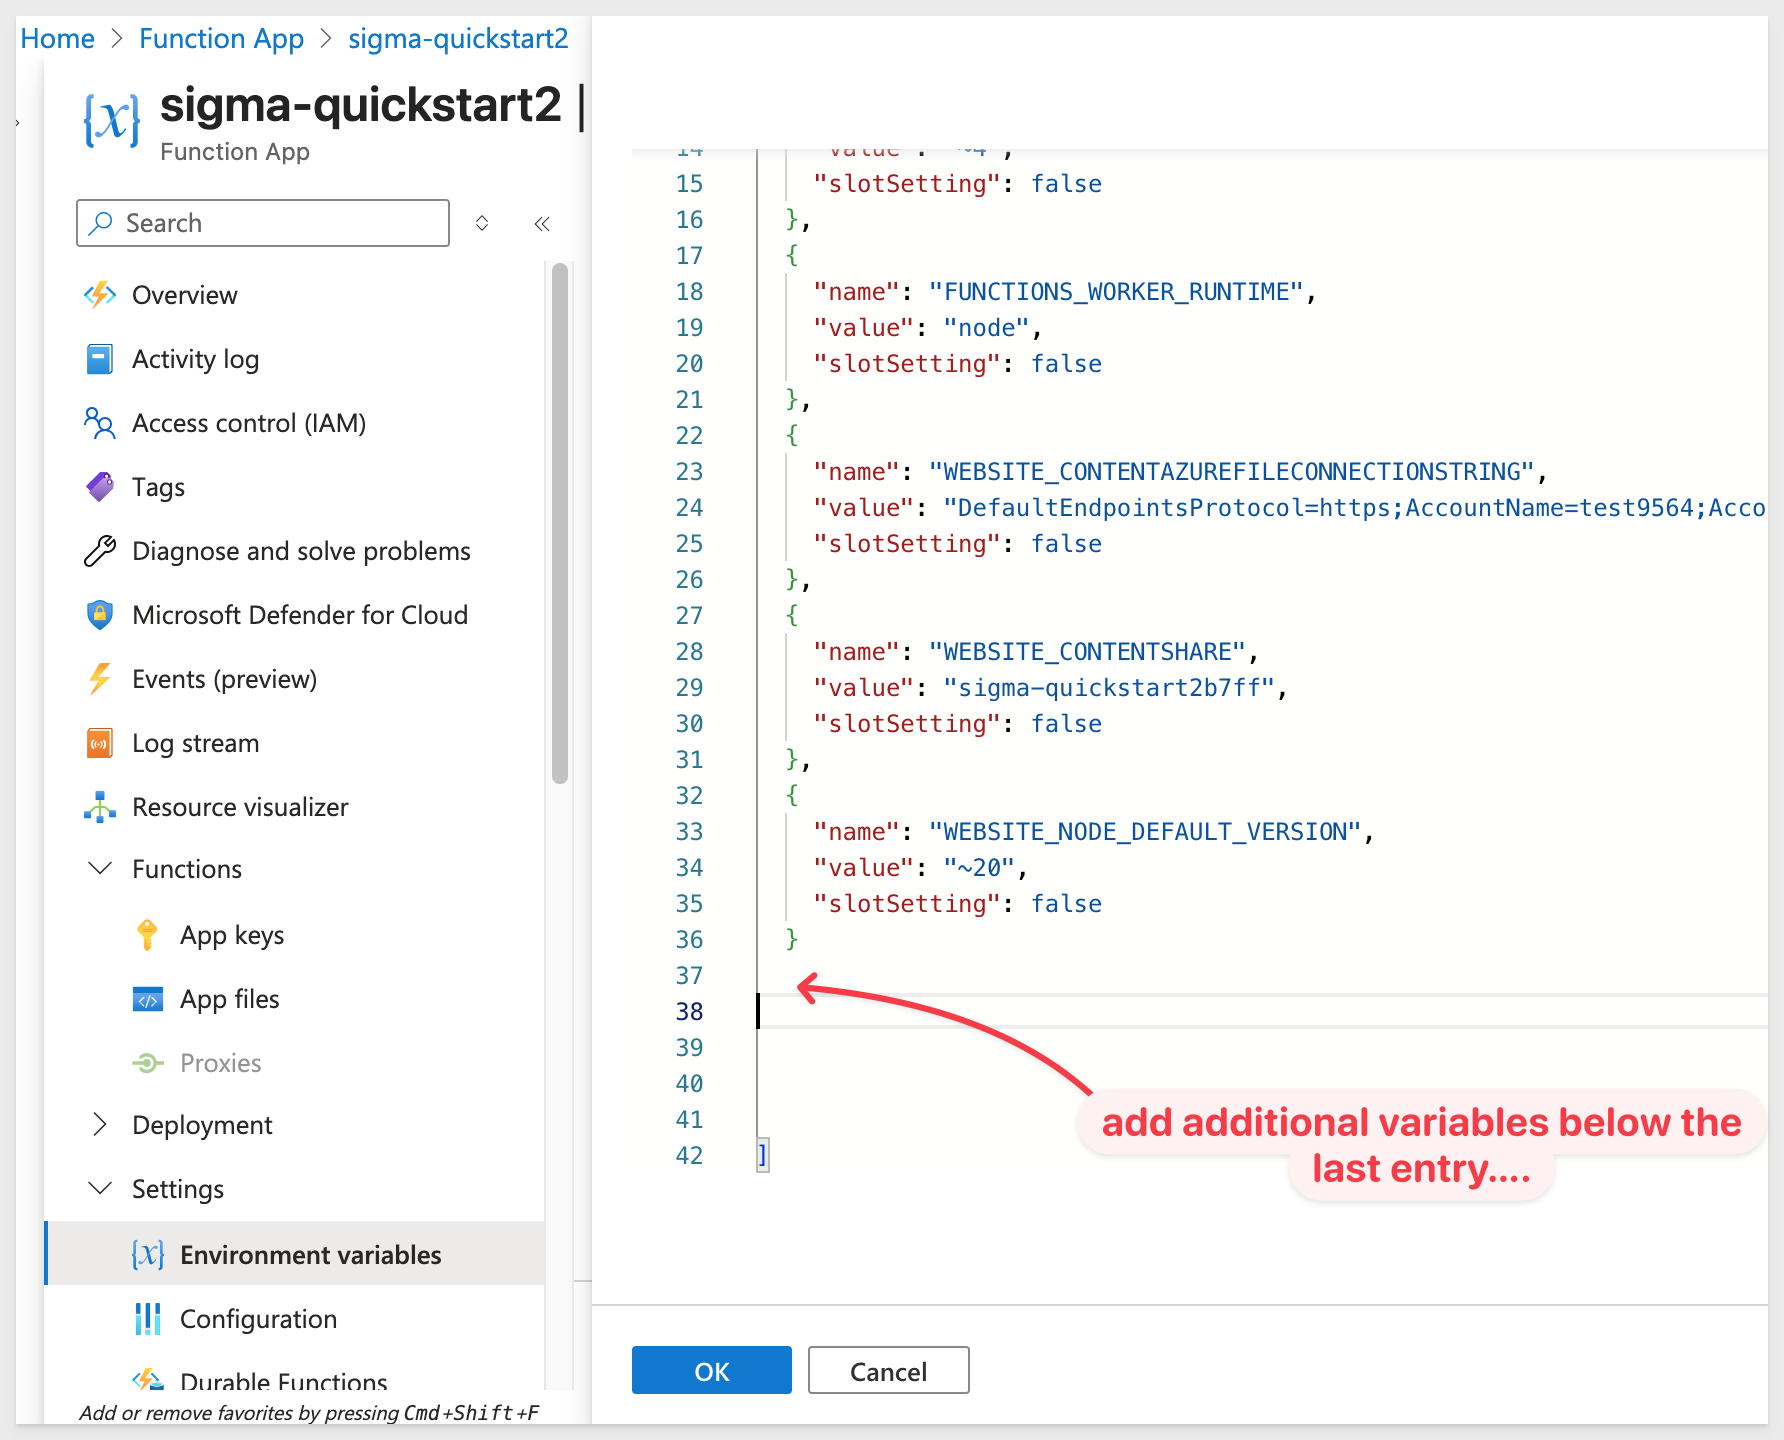
Task: Click line number 36 in gutter
Action: tap(689, 939)
